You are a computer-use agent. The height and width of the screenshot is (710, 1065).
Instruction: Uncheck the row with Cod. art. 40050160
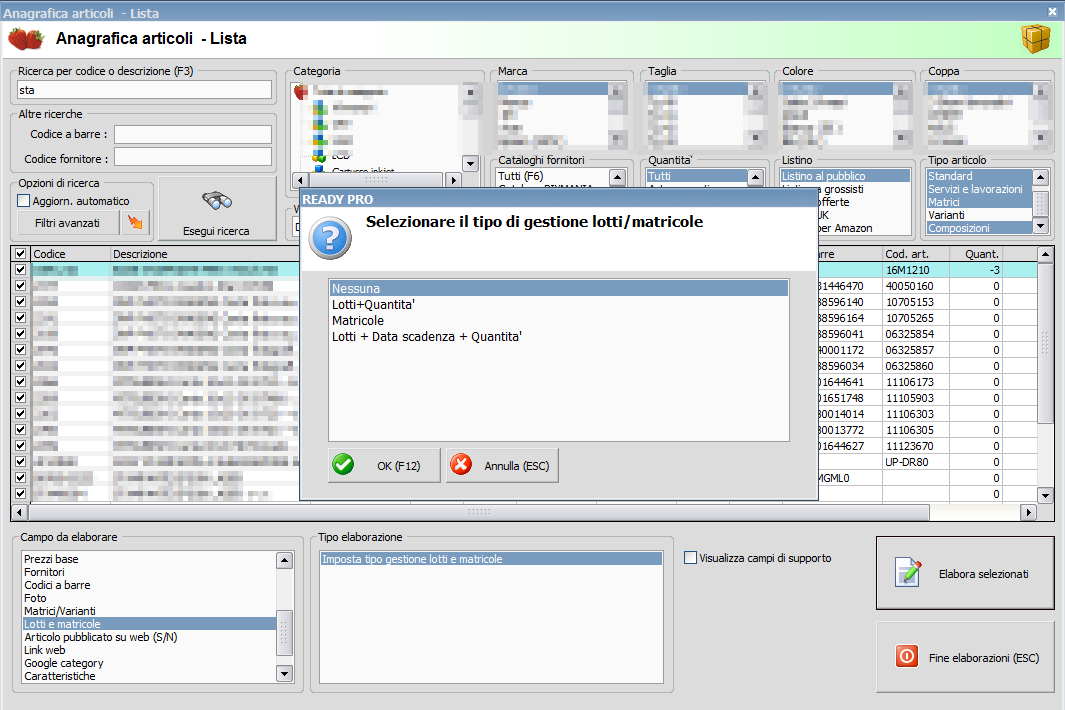pos(20,286)
